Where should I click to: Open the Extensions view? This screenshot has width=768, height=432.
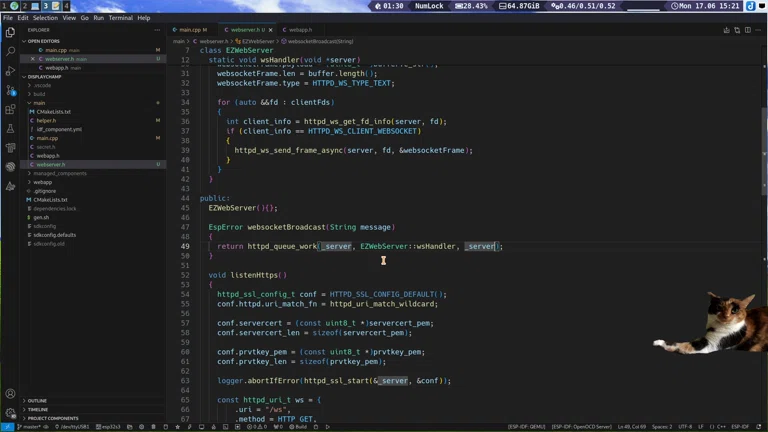point(10,109)
